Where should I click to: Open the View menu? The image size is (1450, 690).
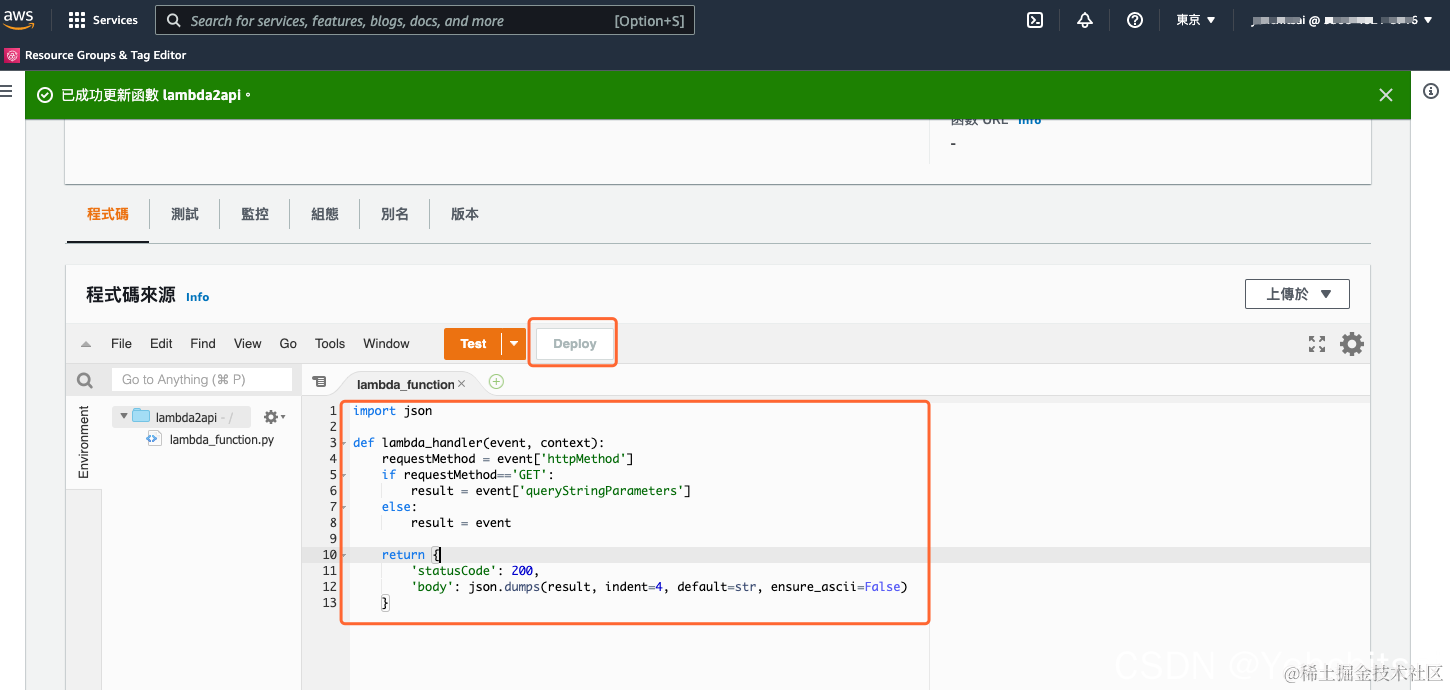[248, 344]
